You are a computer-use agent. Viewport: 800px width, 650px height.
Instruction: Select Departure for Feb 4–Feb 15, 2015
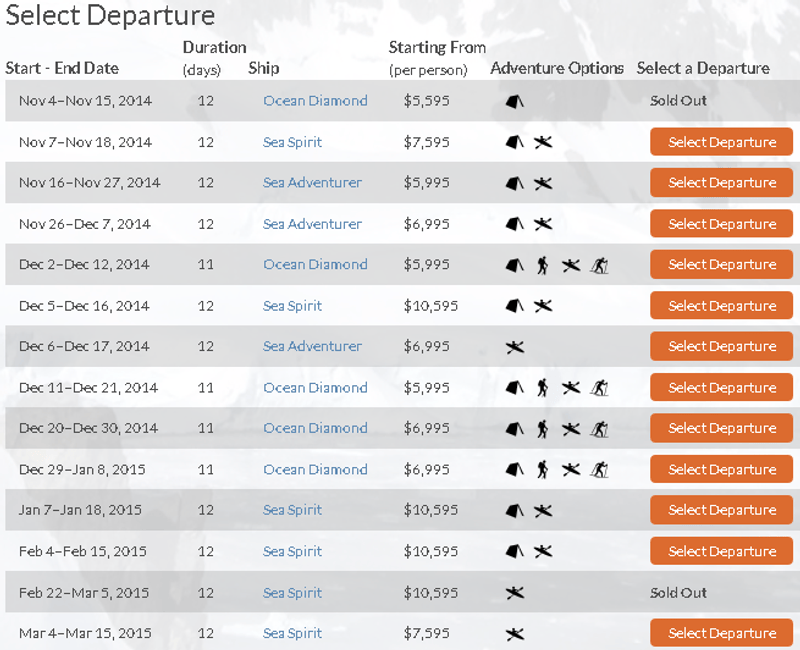721,551
